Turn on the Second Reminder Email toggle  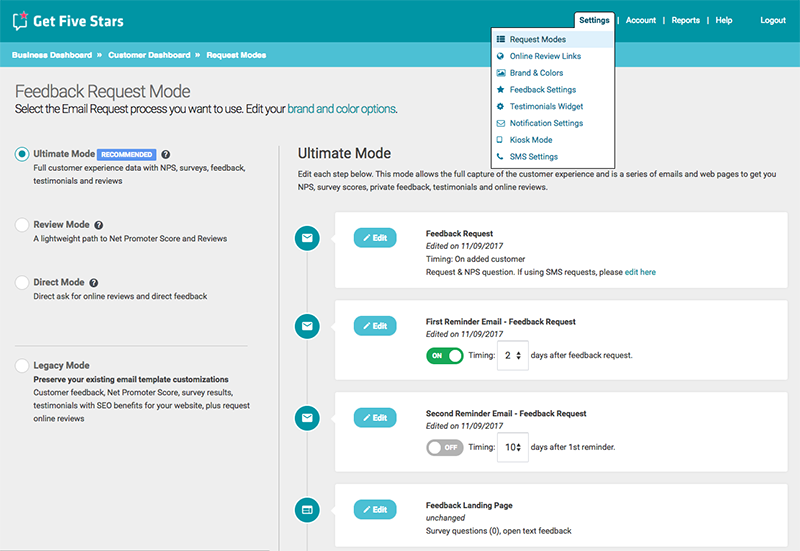tap(445, 447)
